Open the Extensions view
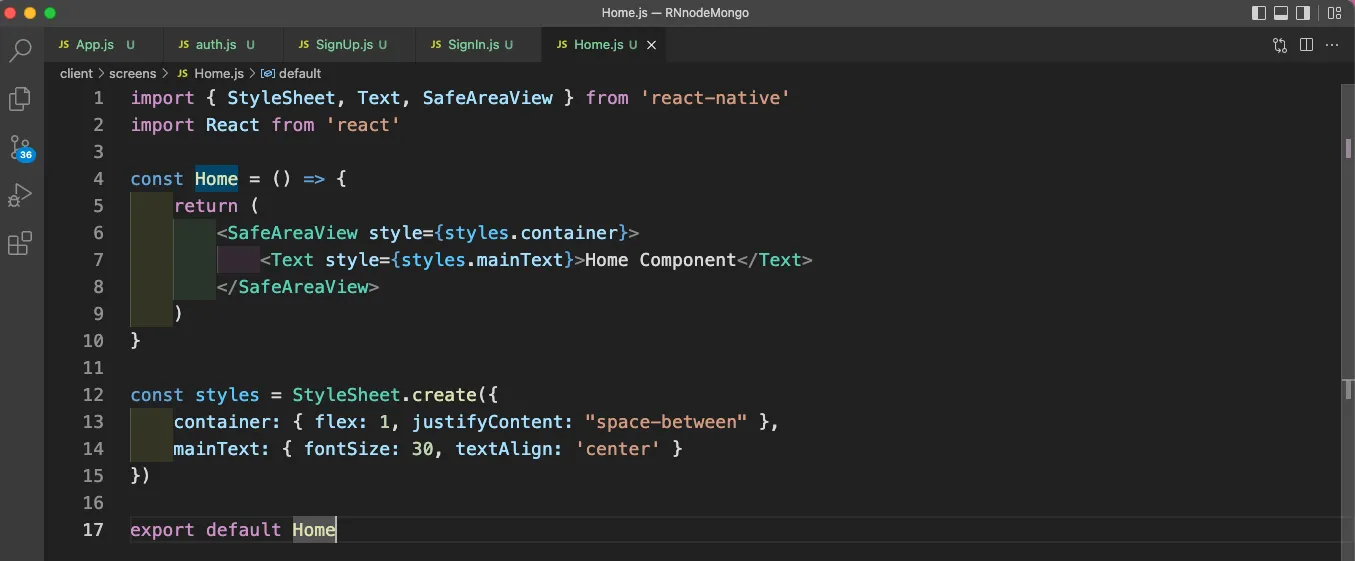This screenshot has height=561, width=1355. coord(20,243)
